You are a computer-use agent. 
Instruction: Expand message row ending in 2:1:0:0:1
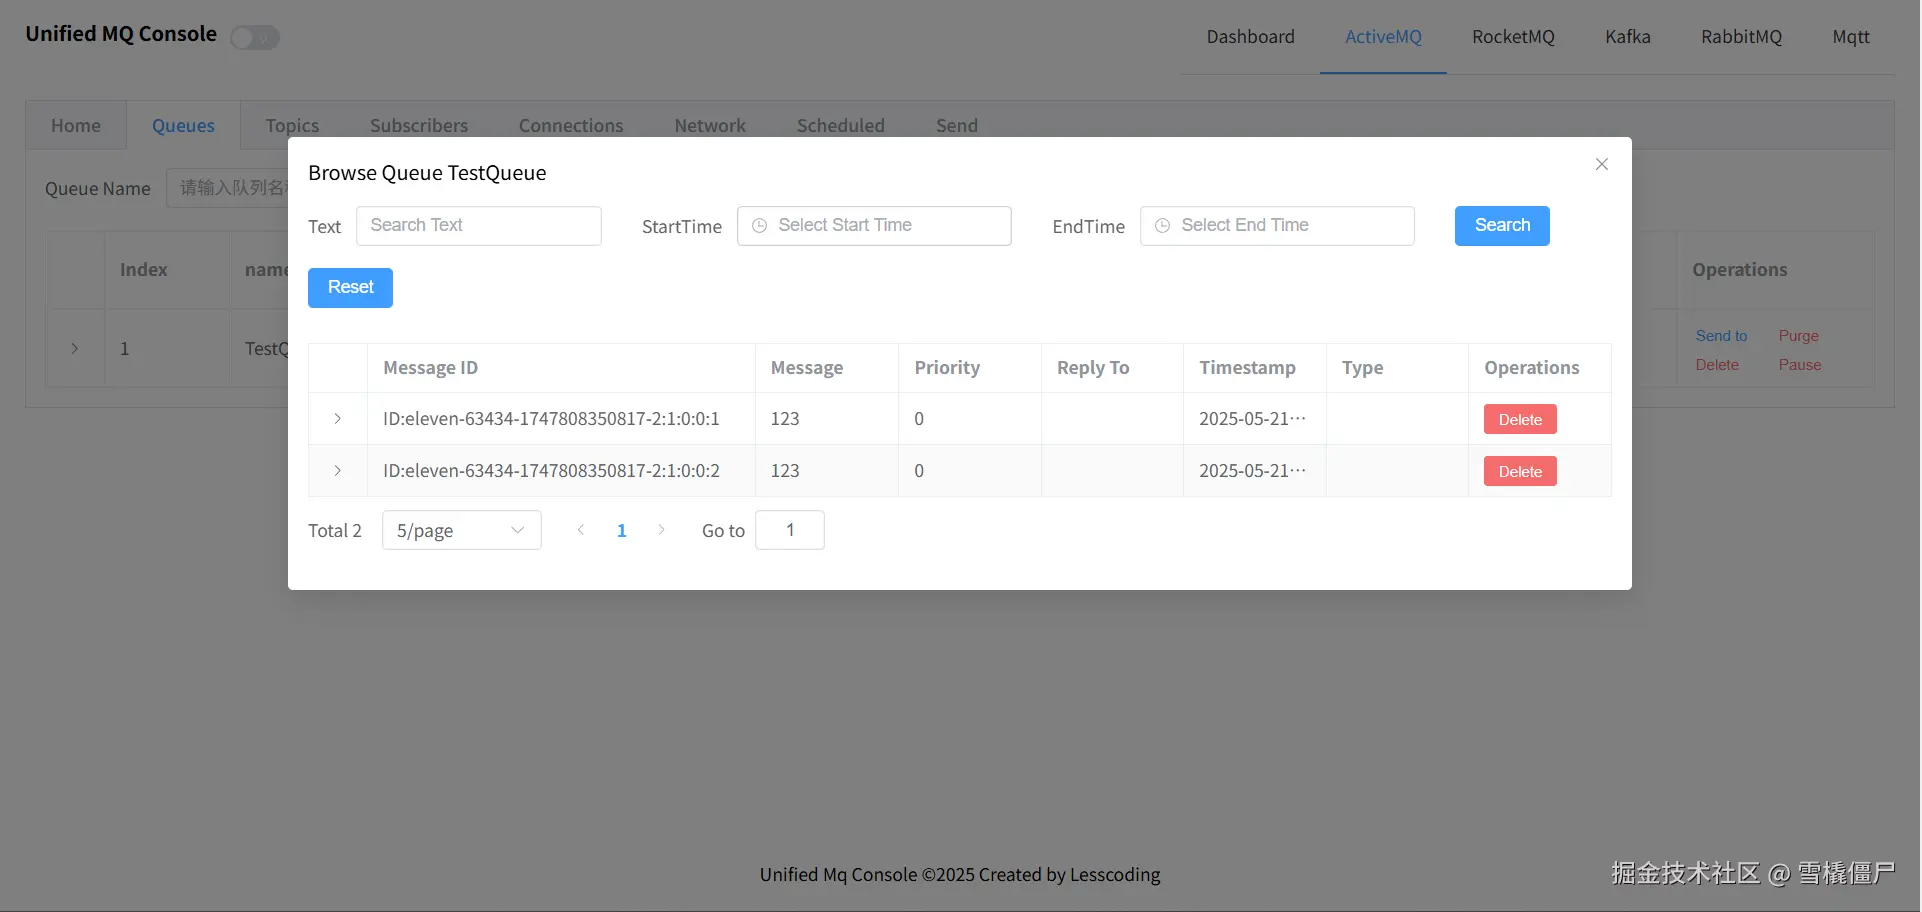click(338, 419)
